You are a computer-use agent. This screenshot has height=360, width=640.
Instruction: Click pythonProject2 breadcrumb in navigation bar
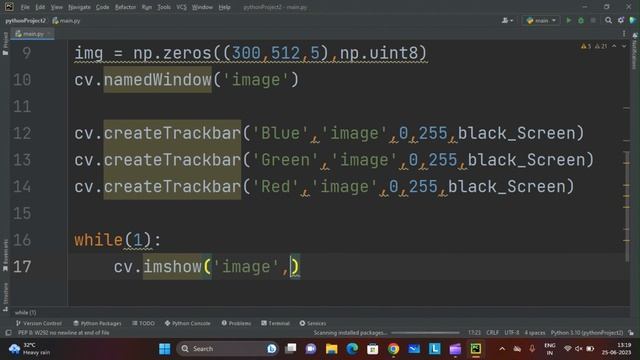point(25,20)
